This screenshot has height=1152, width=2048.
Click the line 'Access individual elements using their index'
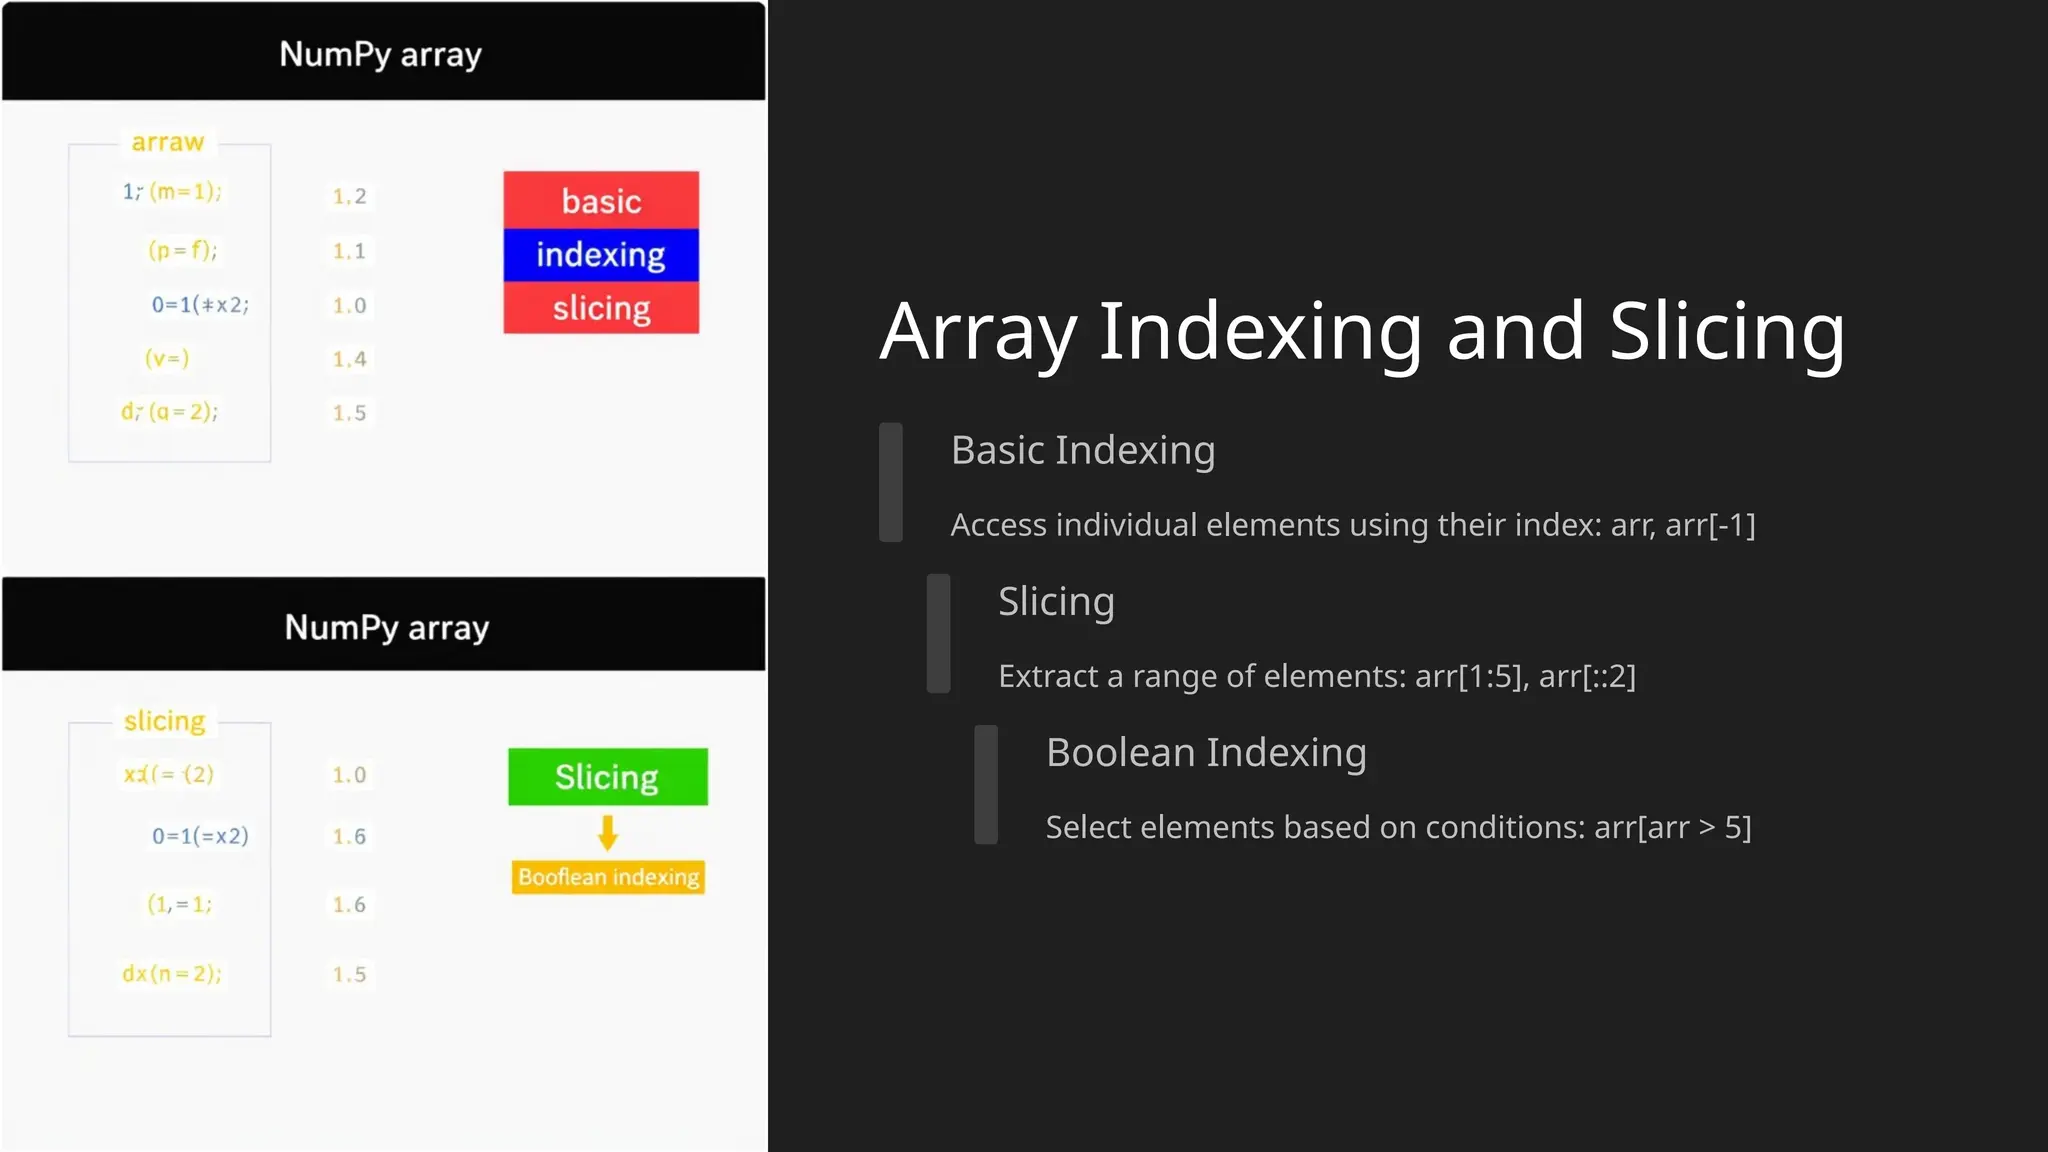[x=1276, y=524]
